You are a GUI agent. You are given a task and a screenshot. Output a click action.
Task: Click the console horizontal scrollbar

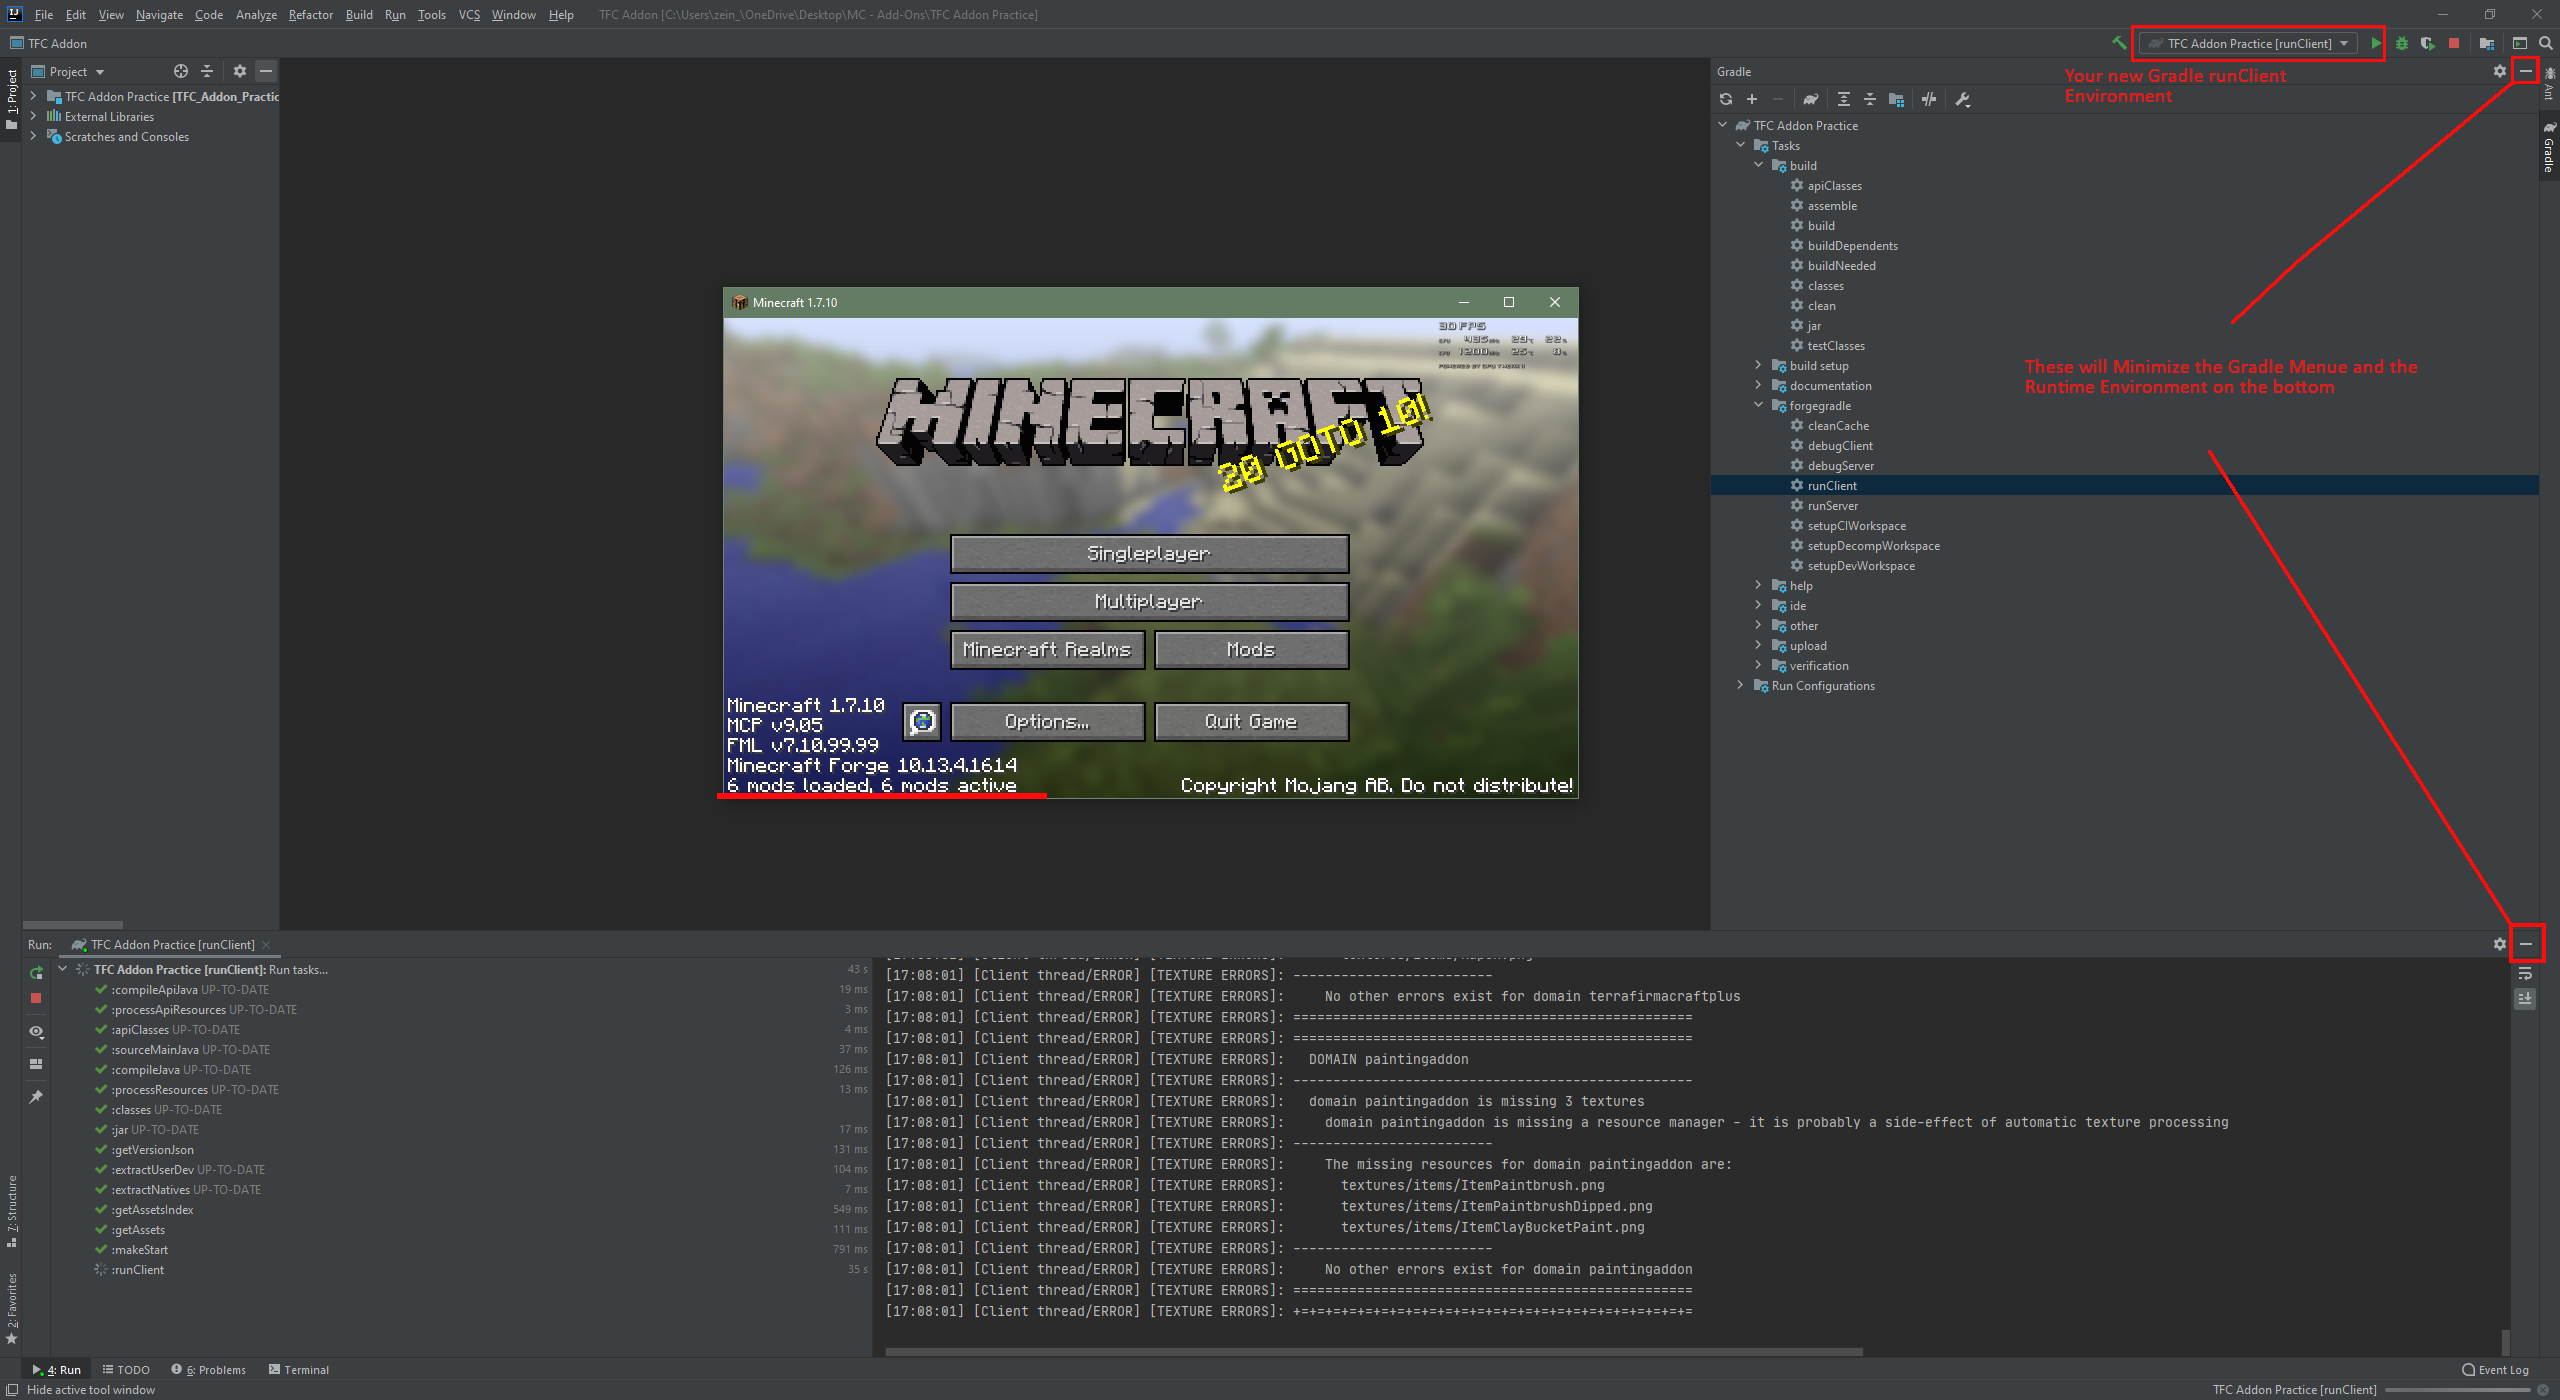coord(1373,1351)
